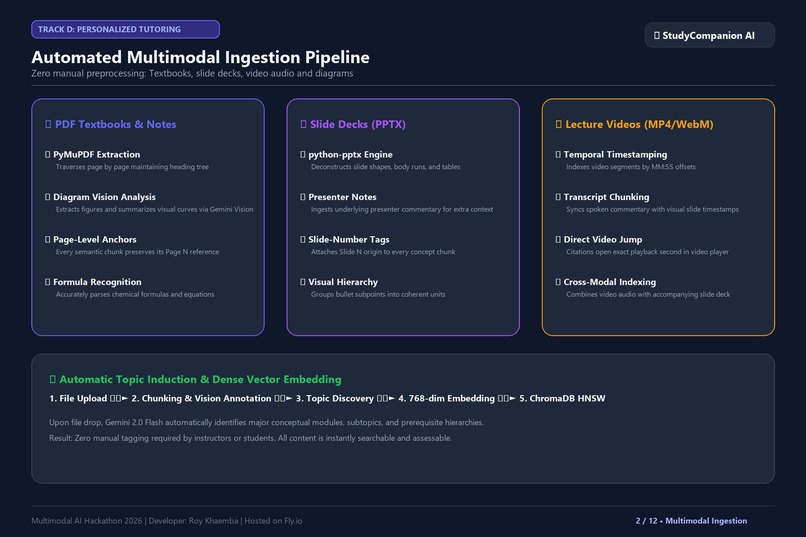Click the Temporal Timestamping item
Viewport: 806px width, 537px height.
(615, 155)
